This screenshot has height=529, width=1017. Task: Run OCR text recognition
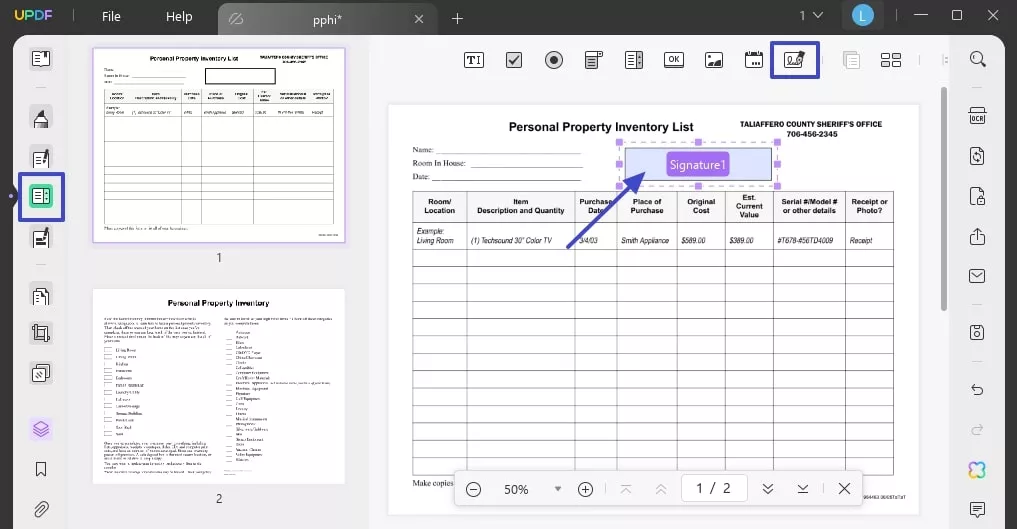tap(977, 116)
